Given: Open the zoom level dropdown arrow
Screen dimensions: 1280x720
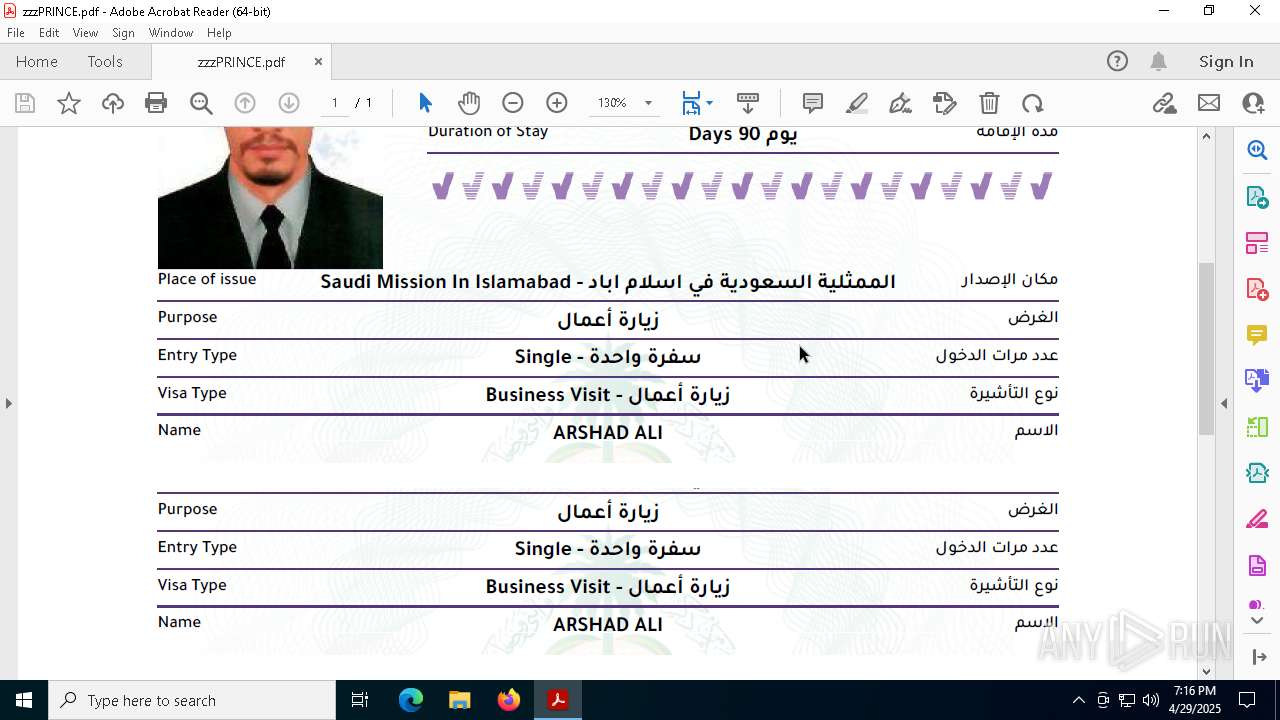Looking at the screenshot, I should pyautogui.click(x=648, y=103).
